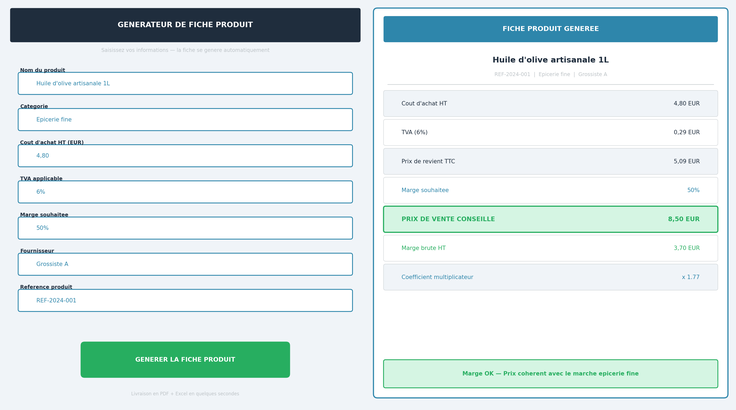Click the Marge souhaitee 50% result row
Screen dimensions: 736x410
[550, 190]
